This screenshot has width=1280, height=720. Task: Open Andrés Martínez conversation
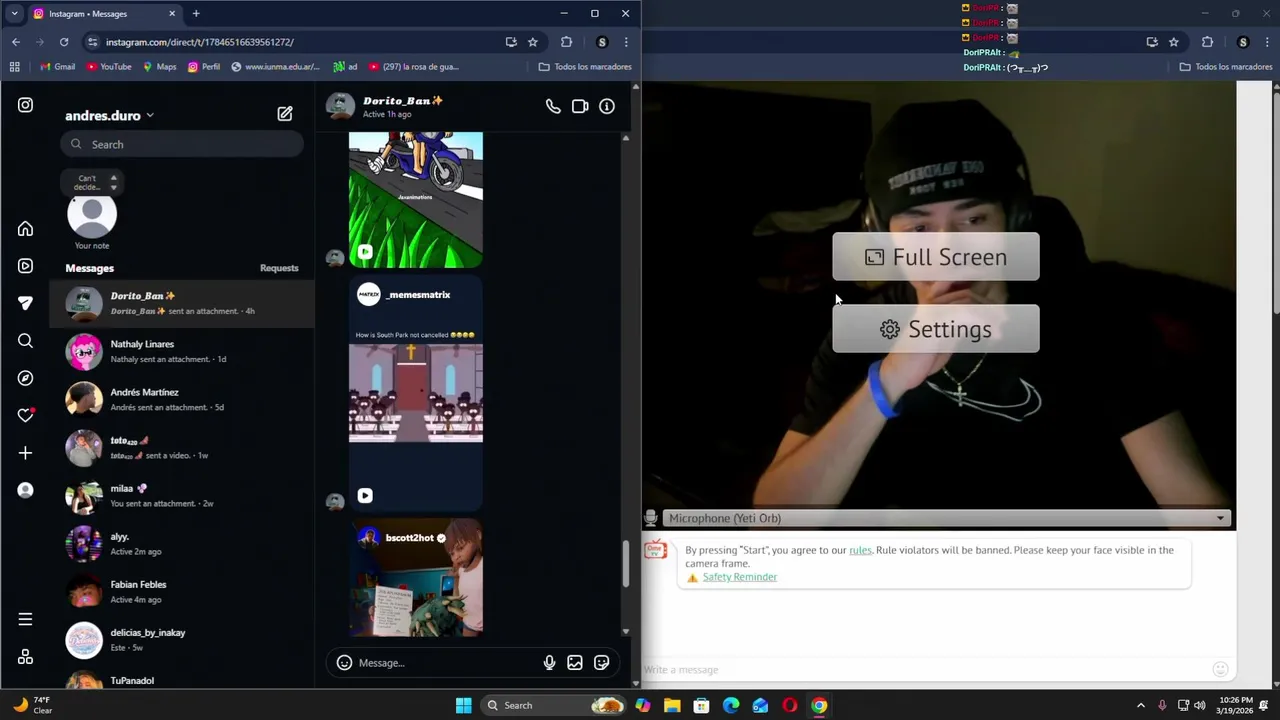[182, 399]
